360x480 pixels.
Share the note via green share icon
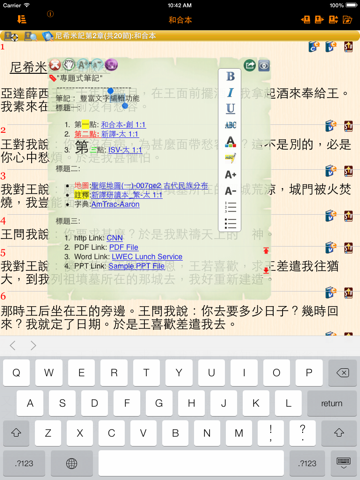click(x=250, y=65)
